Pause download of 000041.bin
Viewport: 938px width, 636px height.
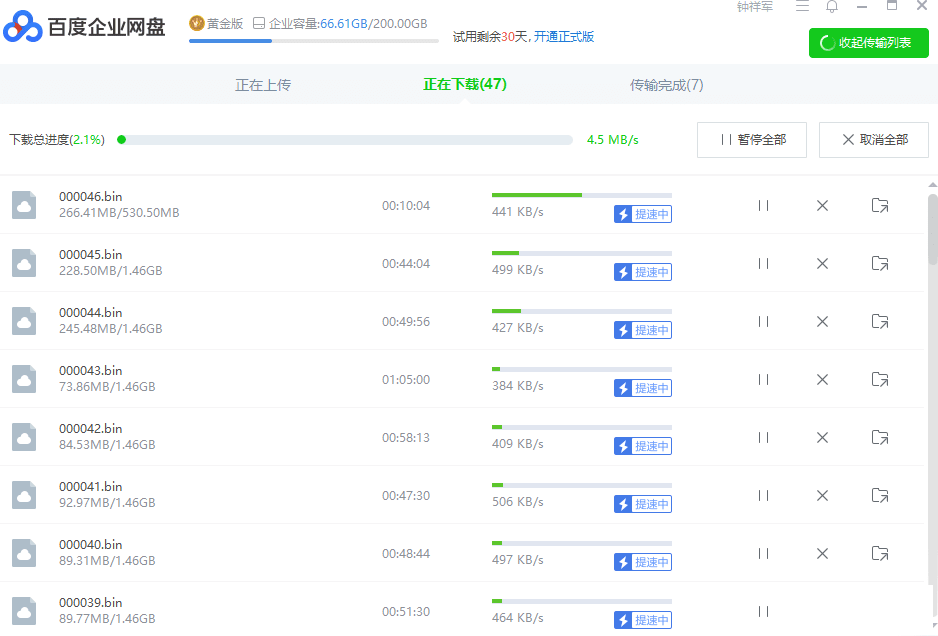763,496
